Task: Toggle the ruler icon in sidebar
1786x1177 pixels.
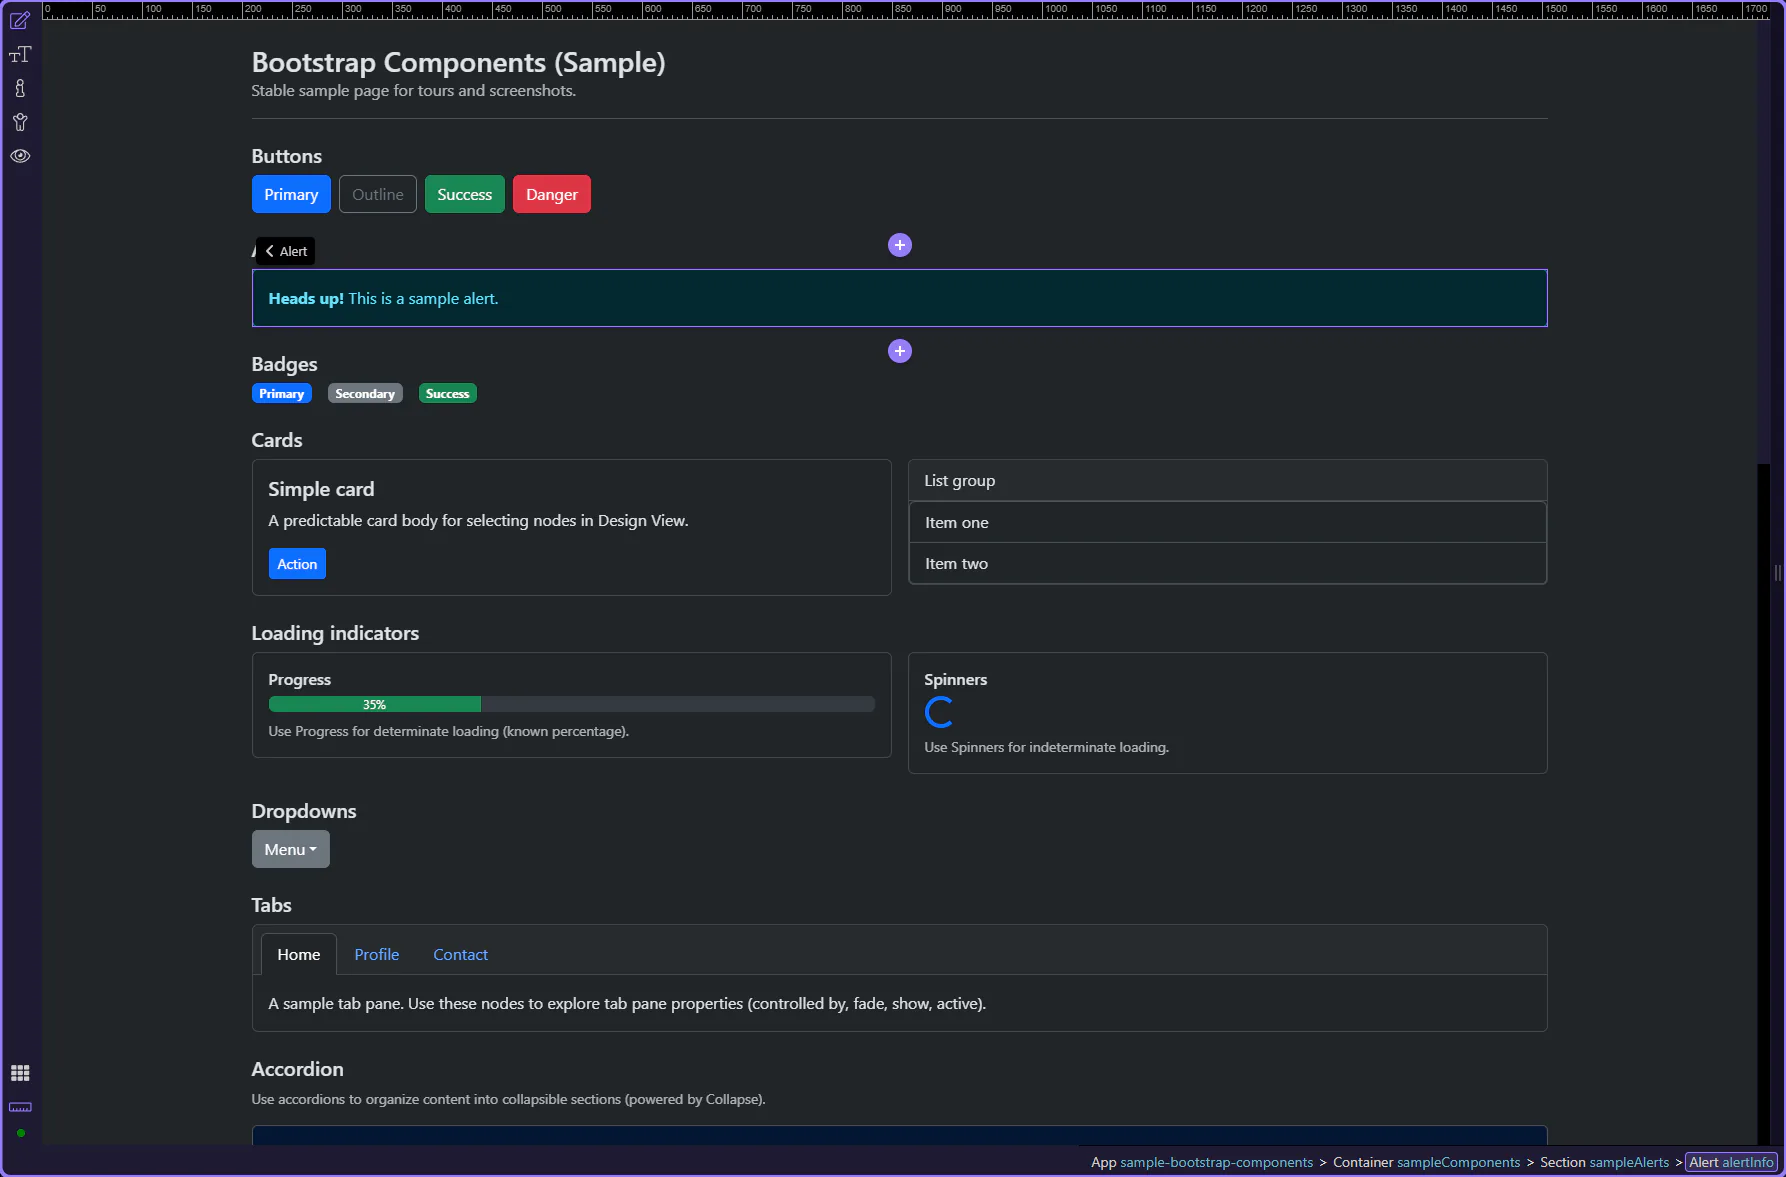Action: (x=20, y=1107)
